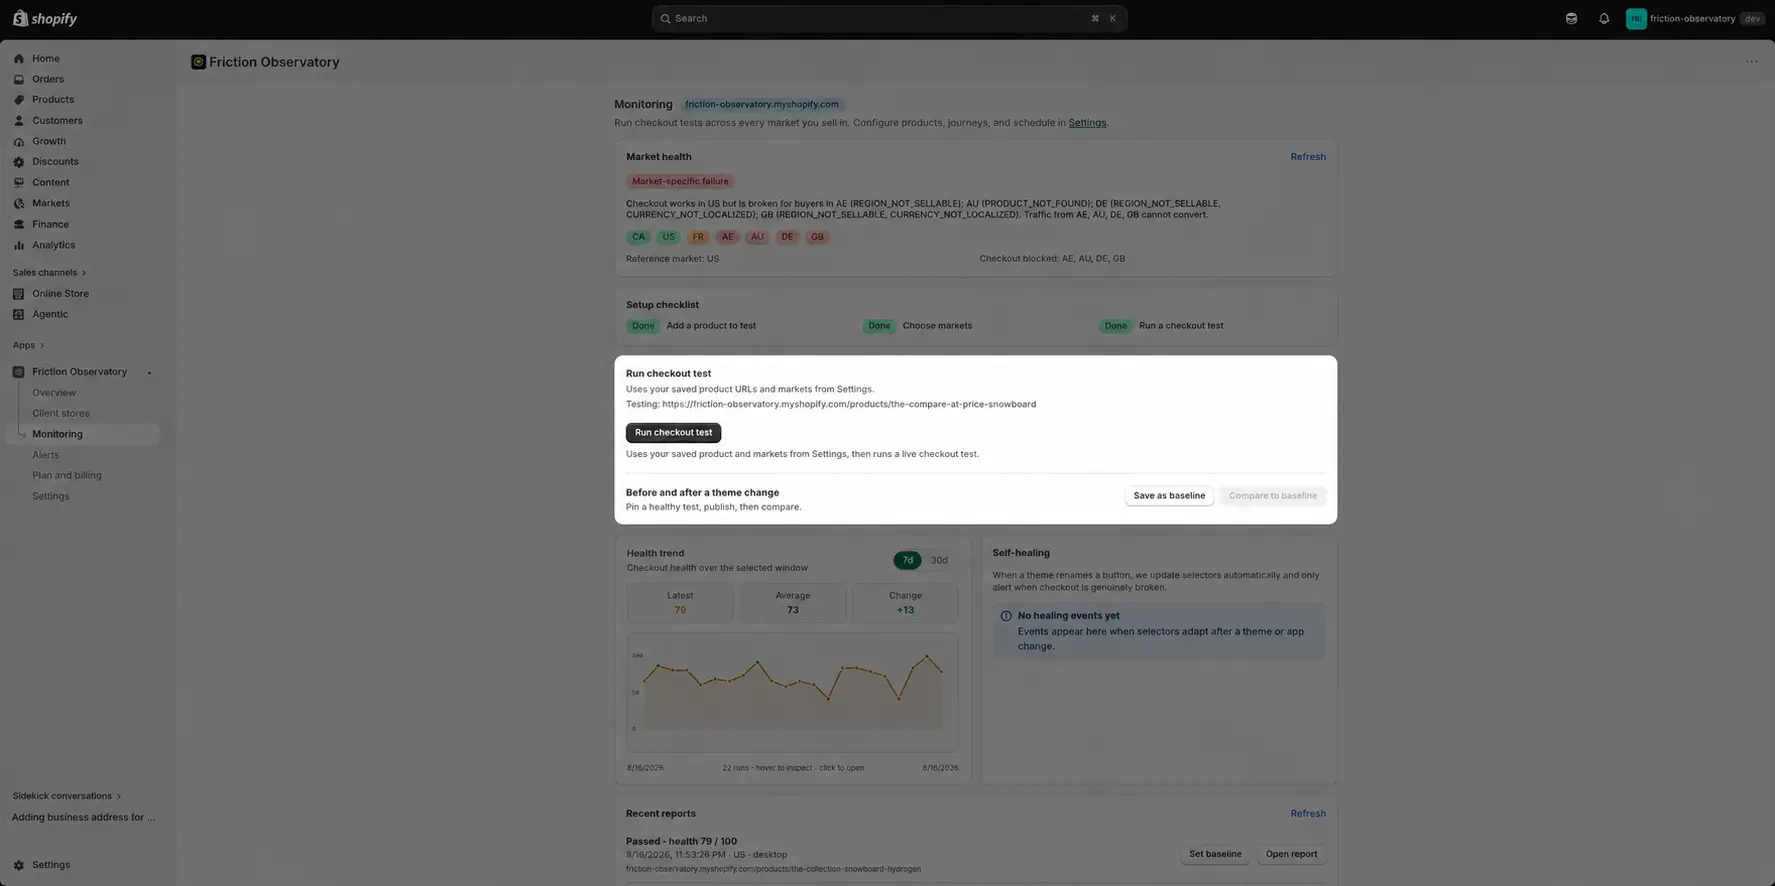
Task: Open the Home icon in sidebar
Action: click(x=18, y=58)
